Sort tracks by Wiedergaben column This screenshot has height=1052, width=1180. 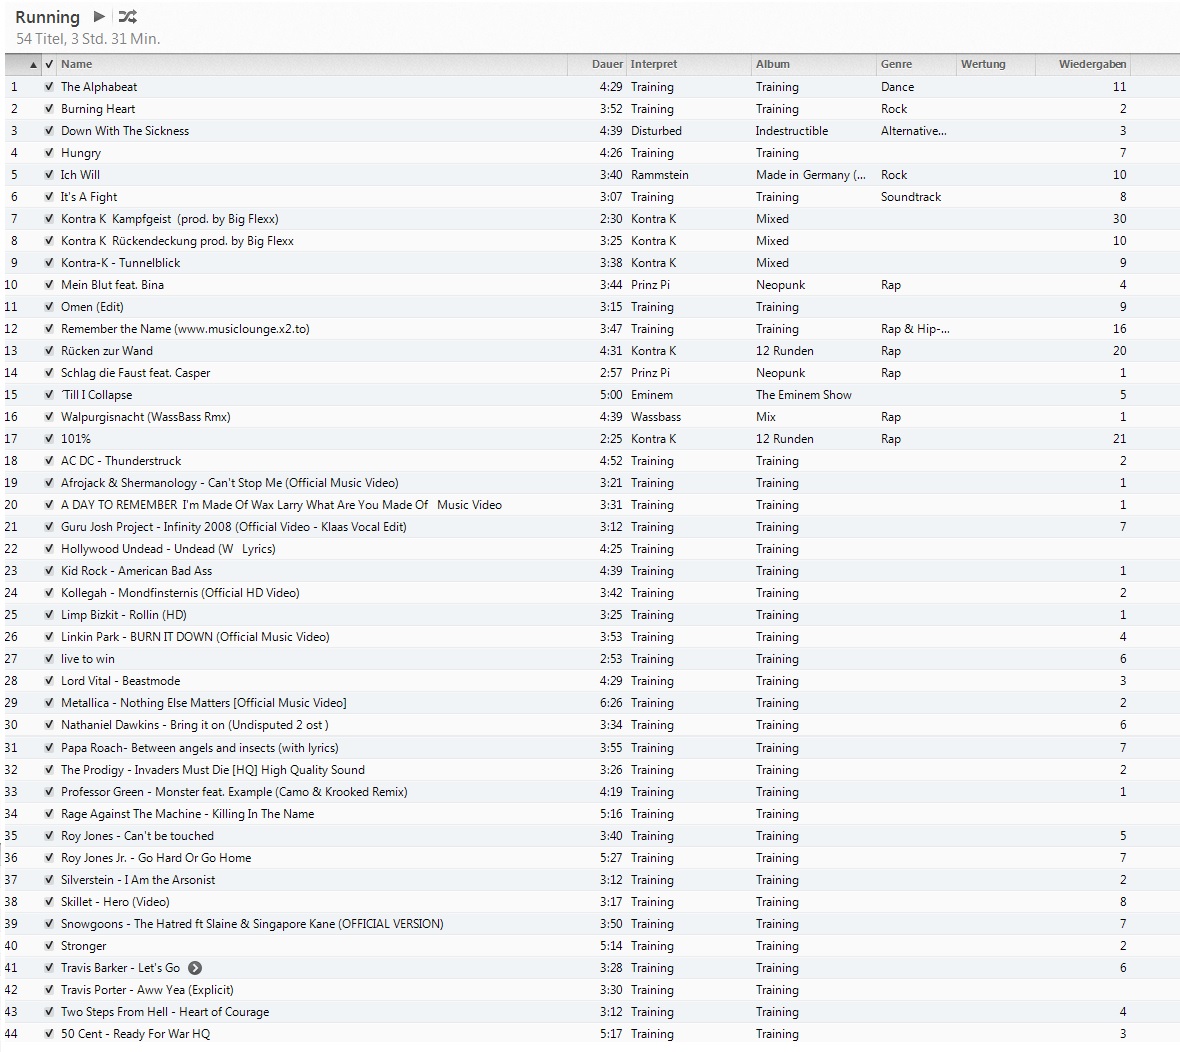point(1083,65)
